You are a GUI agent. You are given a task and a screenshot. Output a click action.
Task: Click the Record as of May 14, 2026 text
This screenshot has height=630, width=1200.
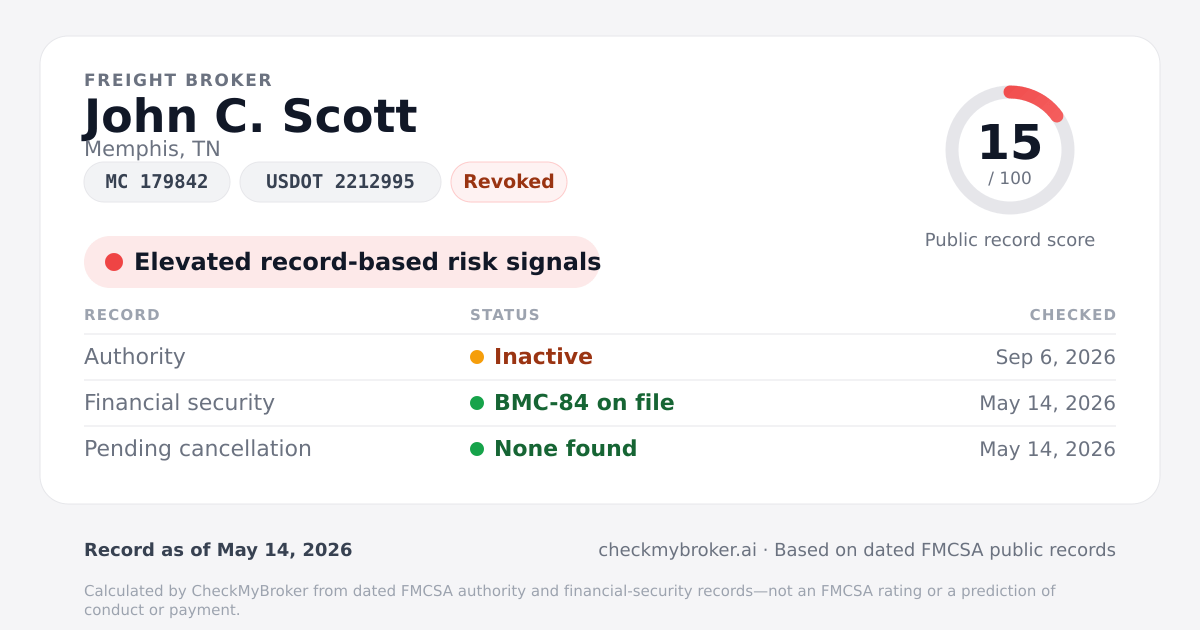pyautogui.click(x=218, y=550)
